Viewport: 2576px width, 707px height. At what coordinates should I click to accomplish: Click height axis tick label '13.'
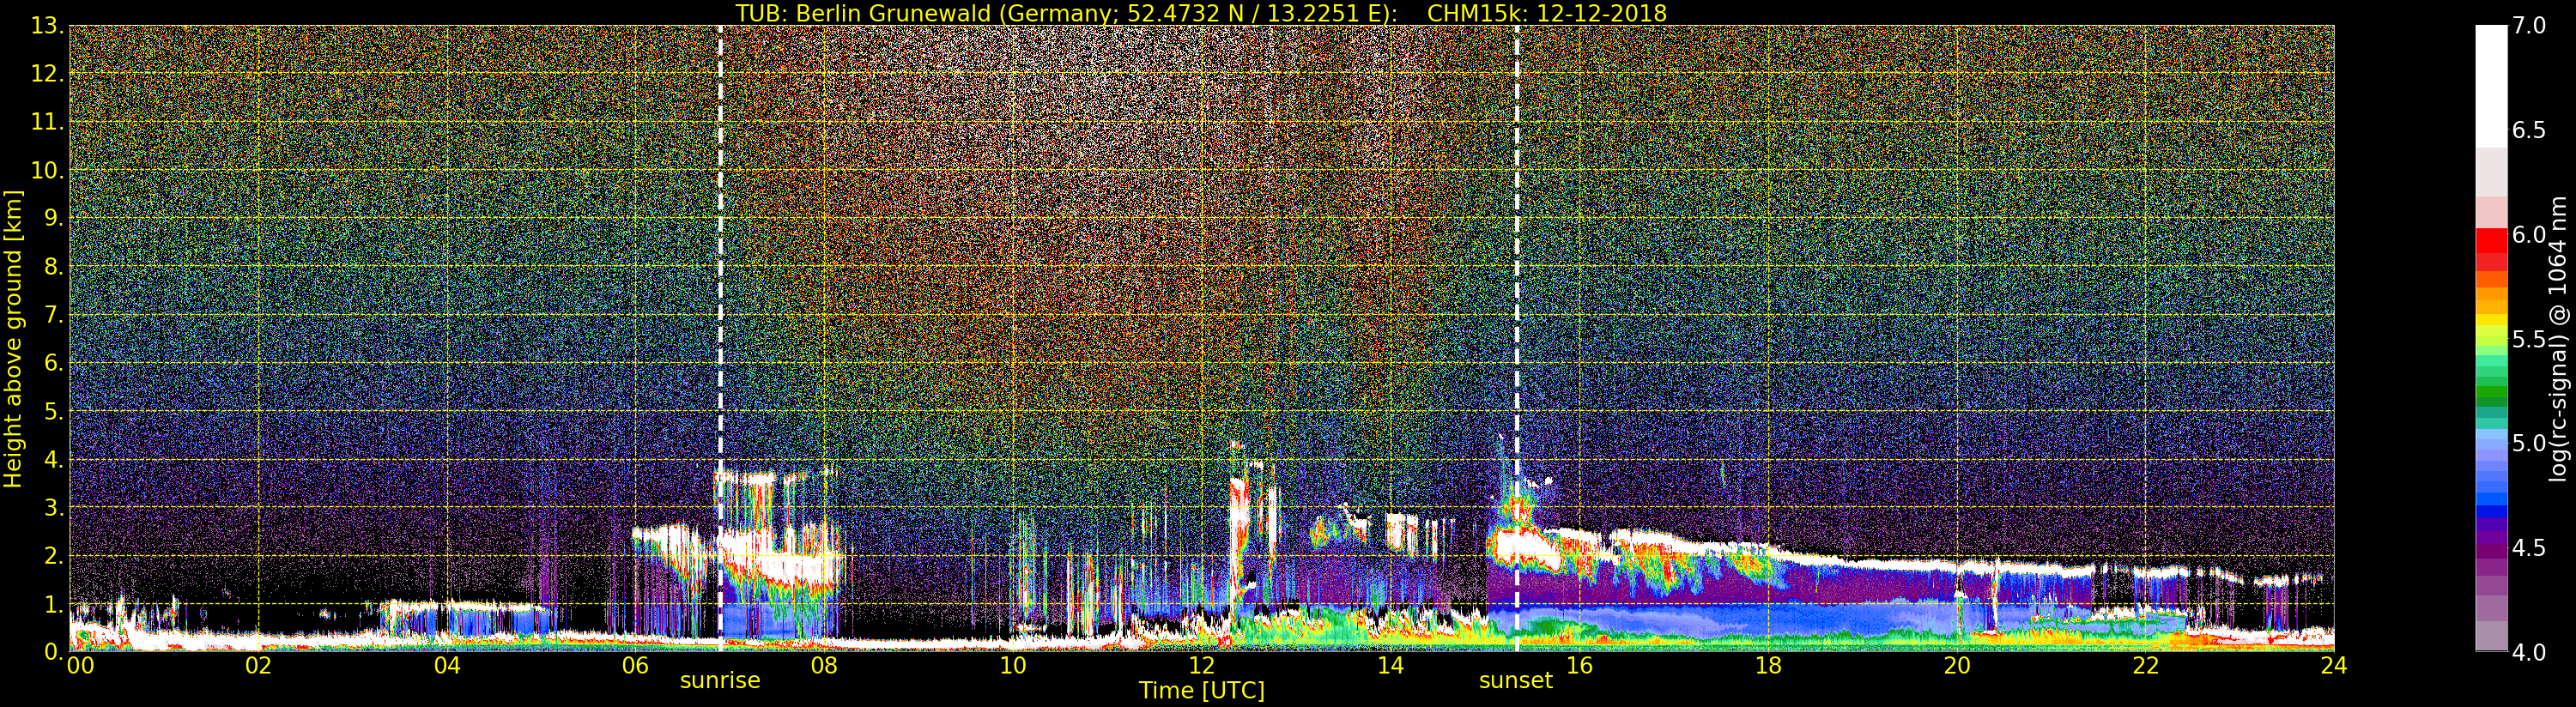(x=48, y=26)
